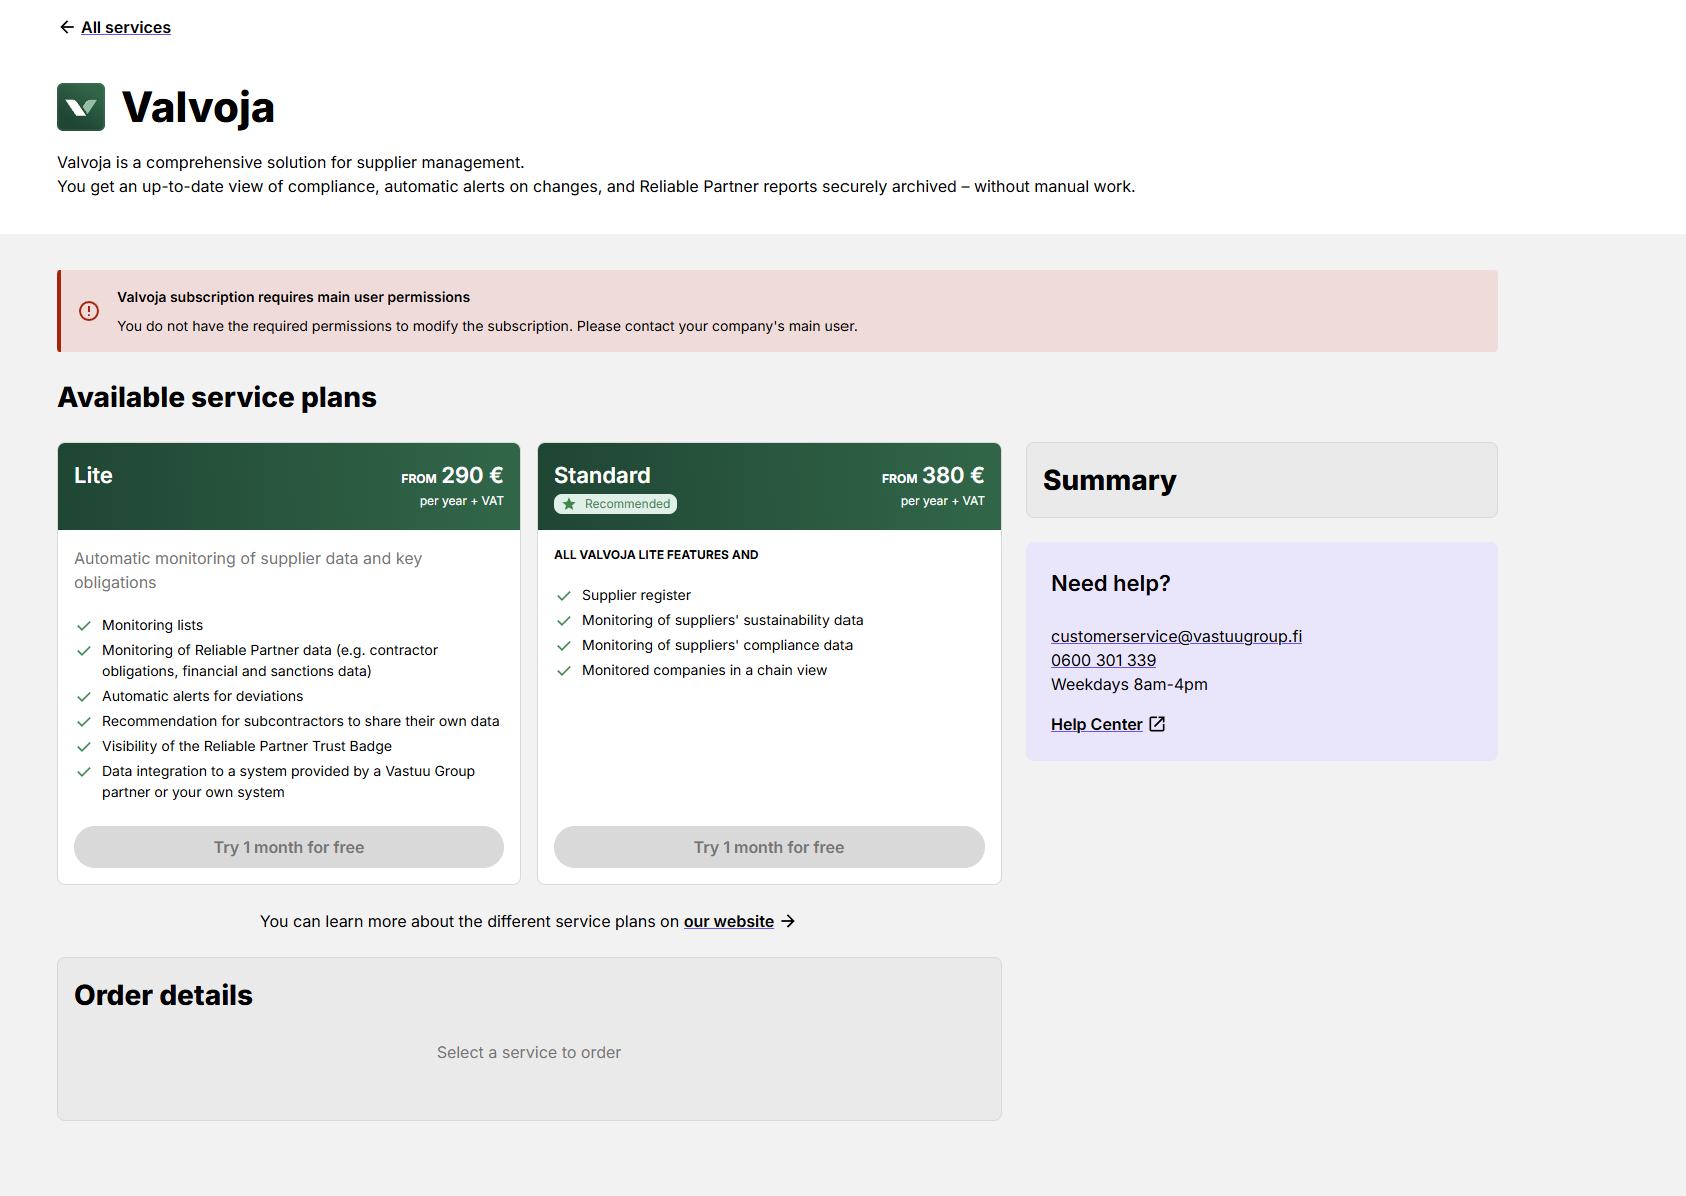Click the Weekdays 8am-4pm text
Screen dimensions: 1686x1196
pos(1129,684)
